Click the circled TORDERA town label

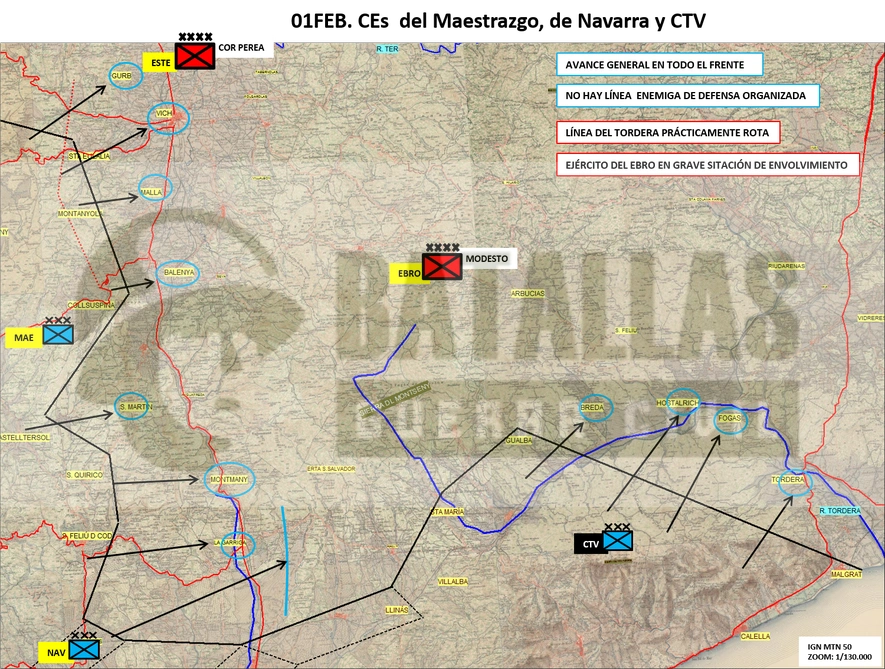[x=788, y=480]
